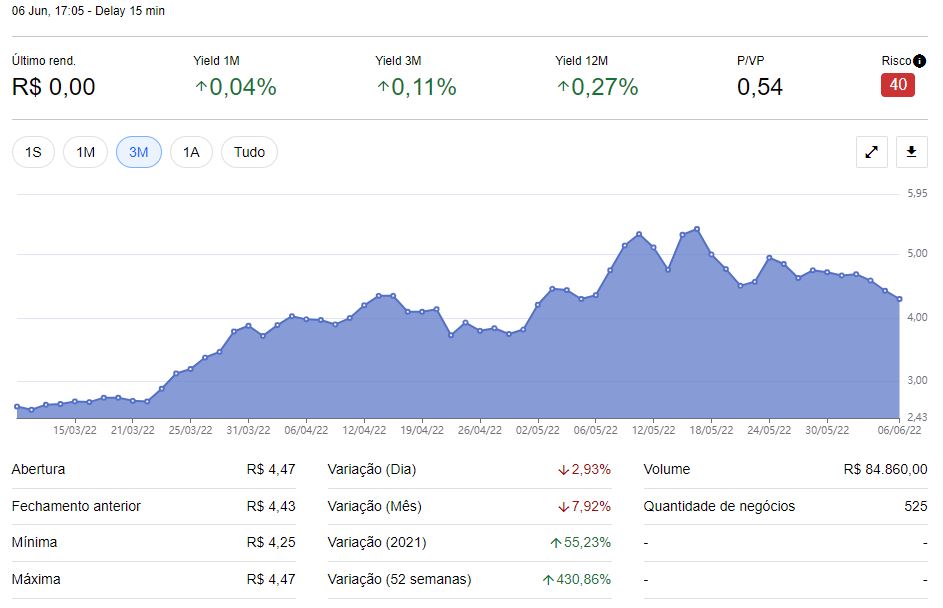
Task: Click the Yield 12M green up arrow
Action: pyautogui.click(x=563, y=88)
